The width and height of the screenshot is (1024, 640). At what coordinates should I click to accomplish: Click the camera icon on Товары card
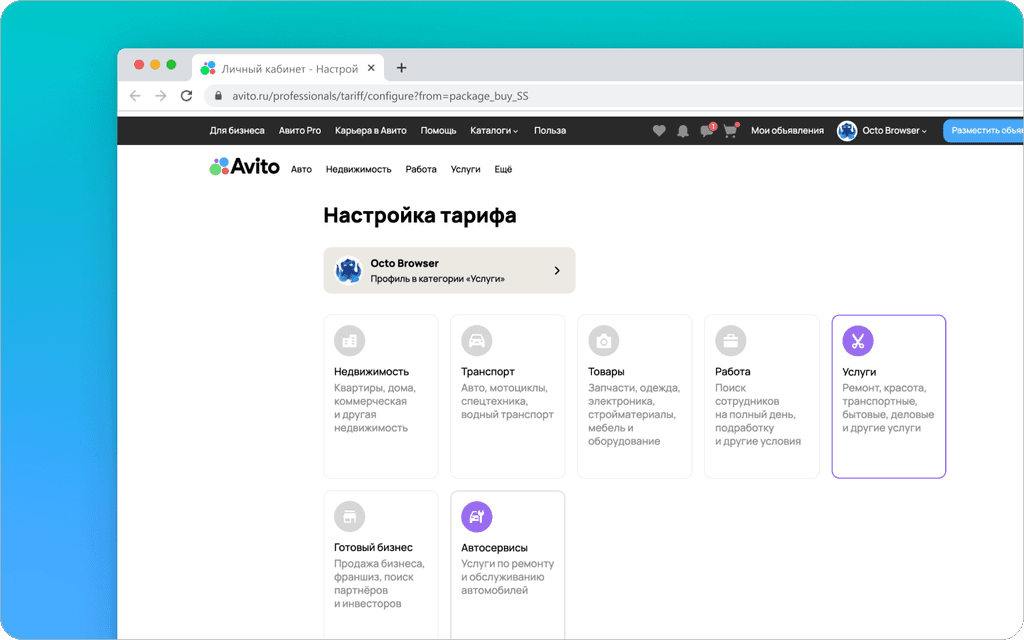point(603,341)
